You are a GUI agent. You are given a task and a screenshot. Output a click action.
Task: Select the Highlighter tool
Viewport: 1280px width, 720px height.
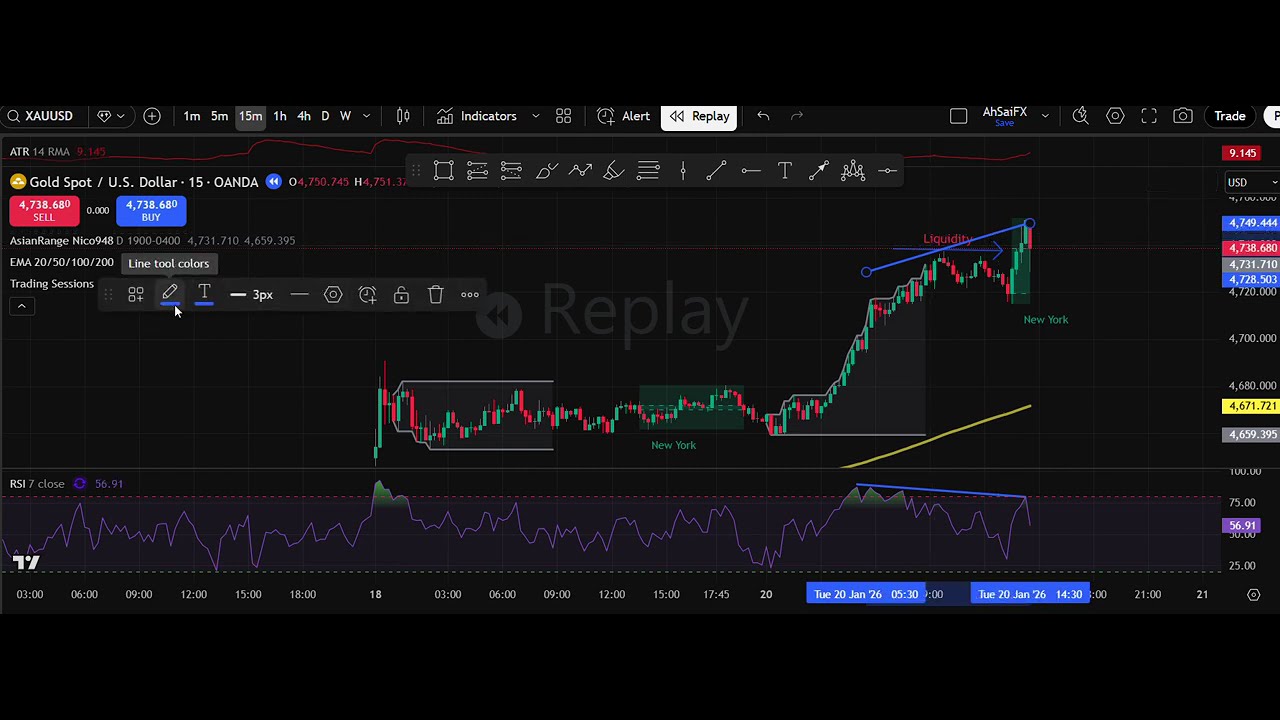[614, 171]
